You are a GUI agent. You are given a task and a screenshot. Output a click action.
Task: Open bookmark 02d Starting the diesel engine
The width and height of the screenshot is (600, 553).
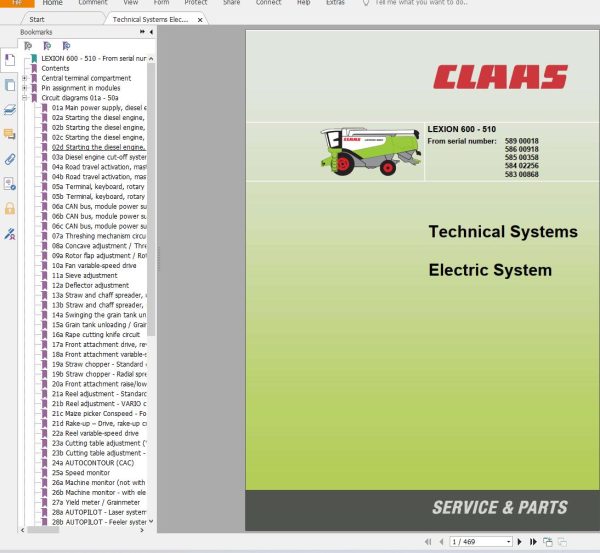tap(99, 147)
